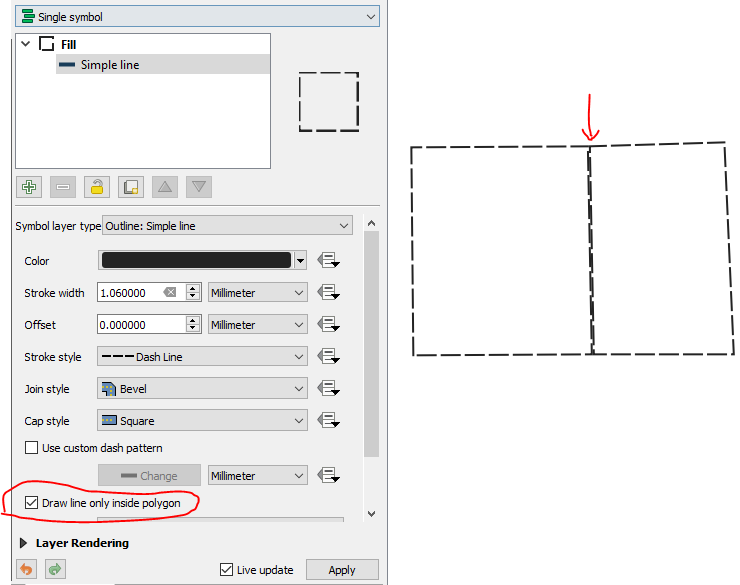Undo the last style change

pos(26,569)
